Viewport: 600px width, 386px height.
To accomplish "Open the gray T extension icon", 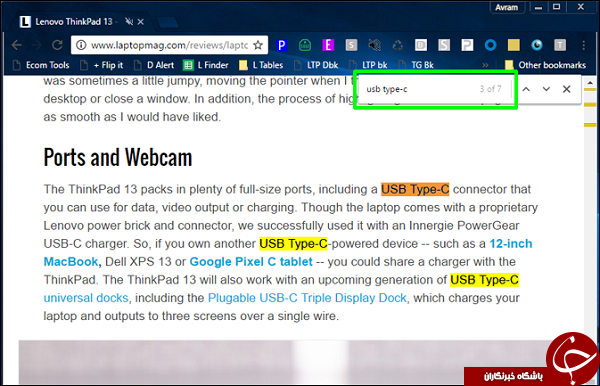I will 560,45.
